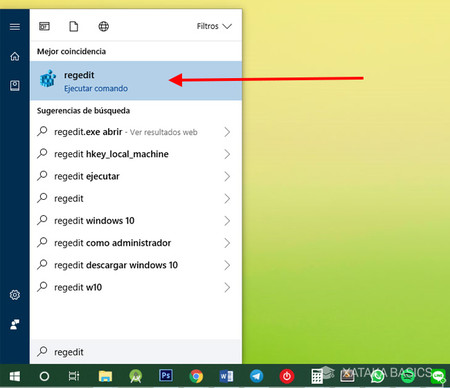Viewport: 450px width, 388px height.
Task: Open the Notebook icon in sidebar
Action: [x=15, y=86]
